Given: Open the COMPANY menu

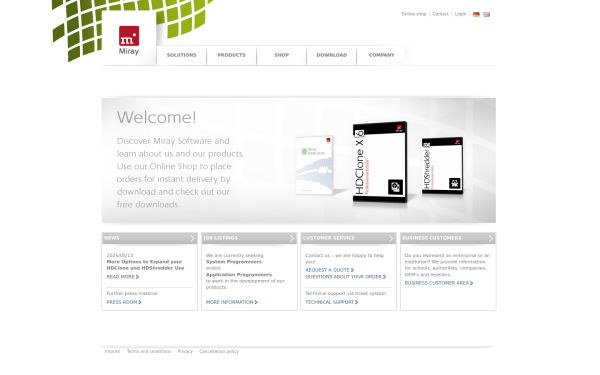Looking at the screenshot, I should click(382, 55).
